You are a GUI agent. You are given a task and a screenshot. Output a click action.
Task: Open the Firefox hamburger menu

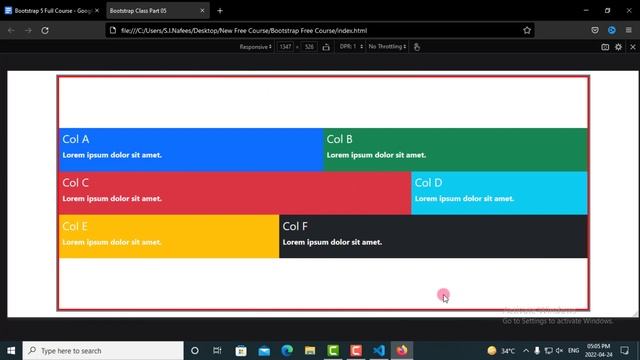point(629,30)
